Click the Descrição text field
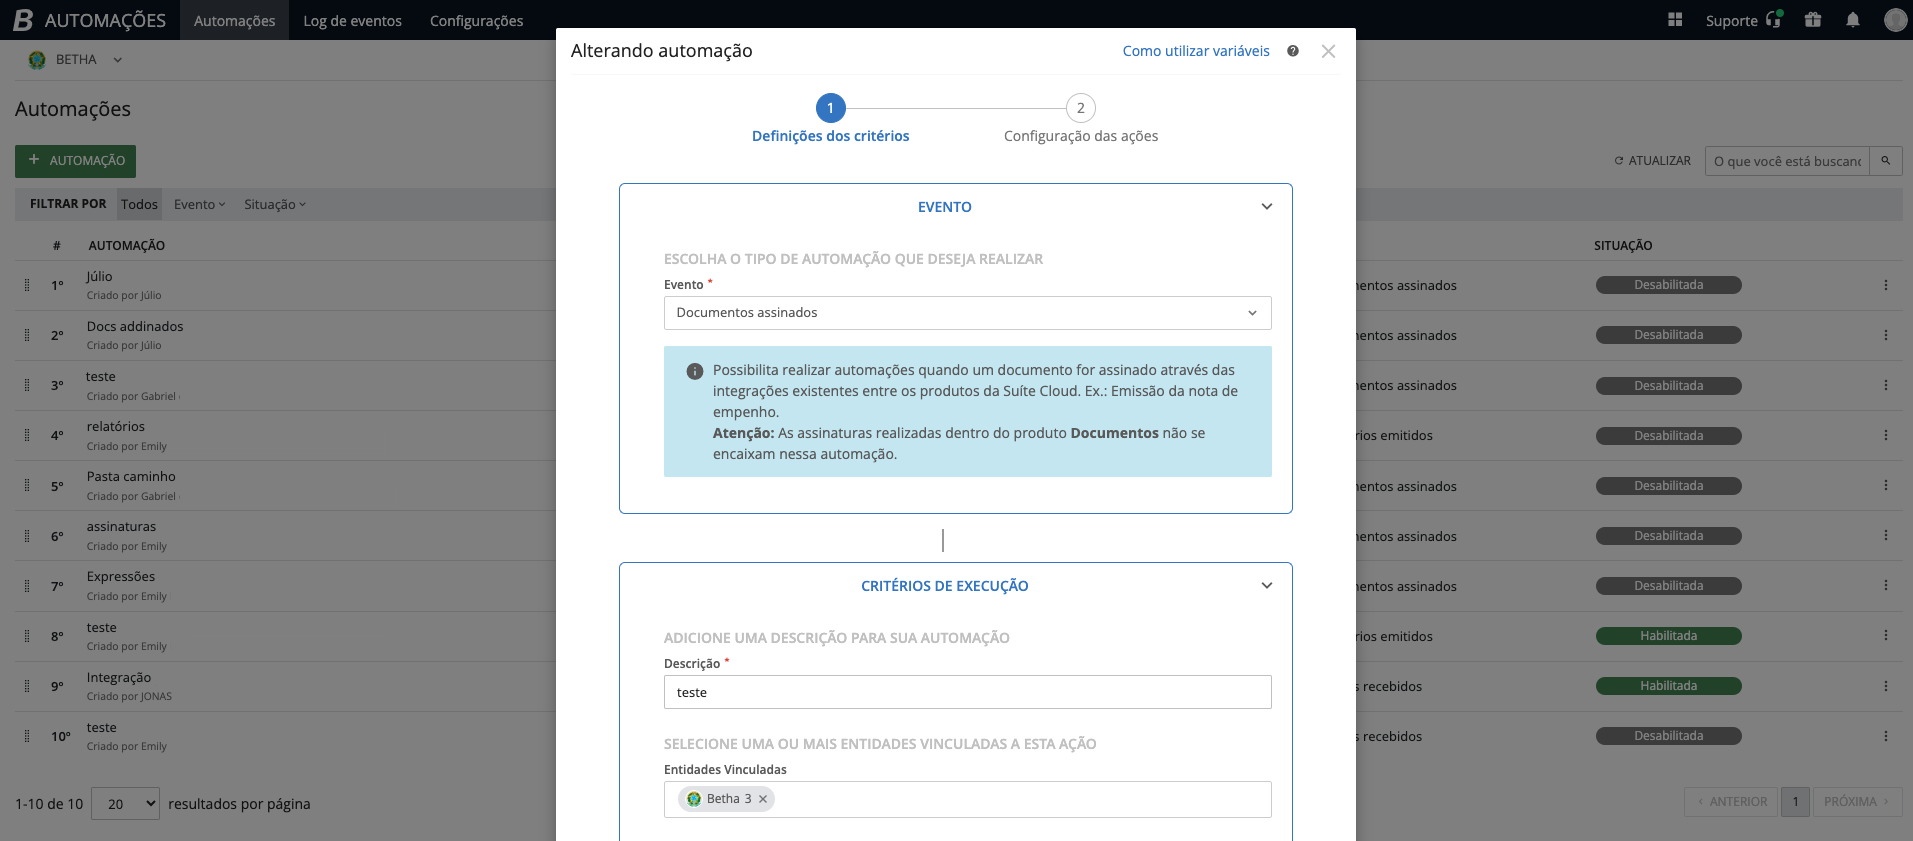This screenshot has width=1913, height=841. coord(967,692)
